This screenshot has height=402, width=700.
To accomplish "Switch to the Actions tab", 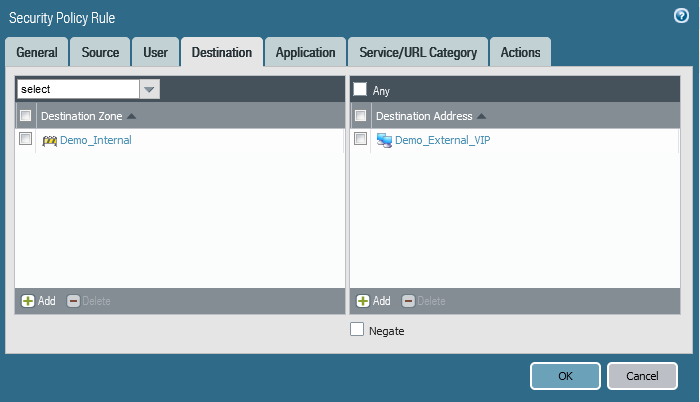I will (x=521, y=52).
